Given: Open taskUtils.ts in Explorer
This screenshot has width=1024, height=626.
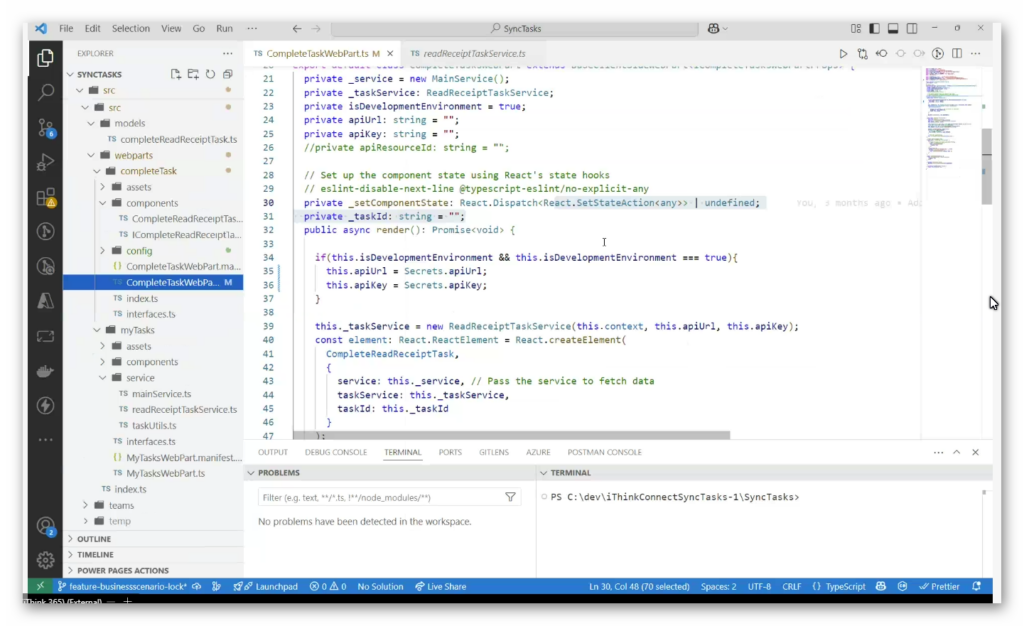Looking at the screenshot, I should [x=154, y=426].
